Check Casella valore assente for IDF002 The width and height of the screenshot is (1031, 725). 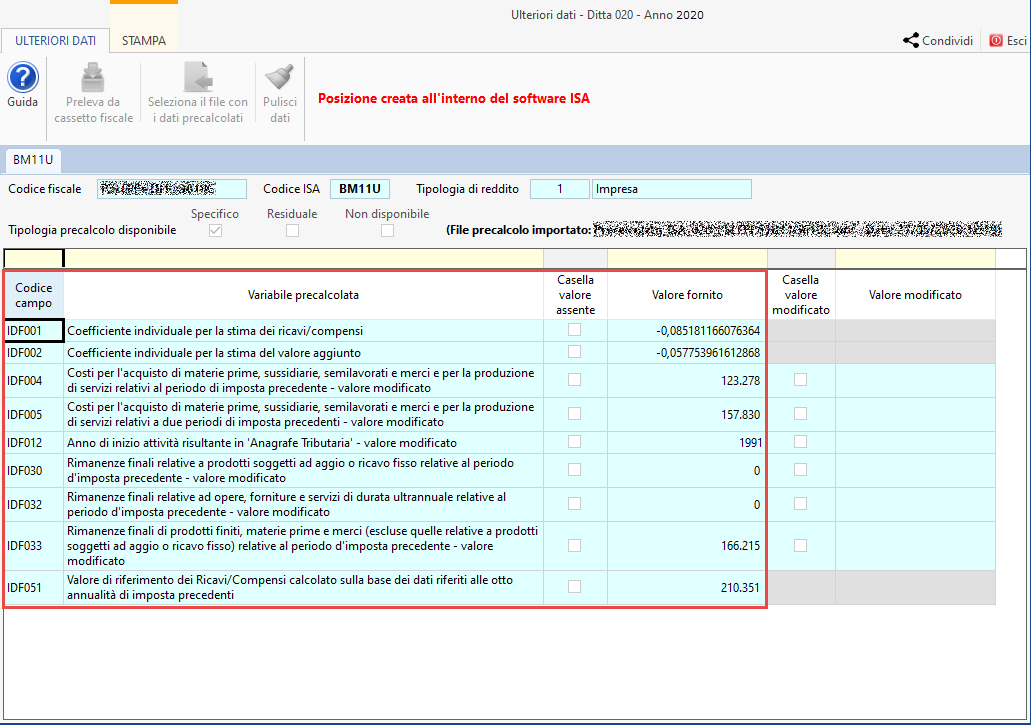point(575,352)
